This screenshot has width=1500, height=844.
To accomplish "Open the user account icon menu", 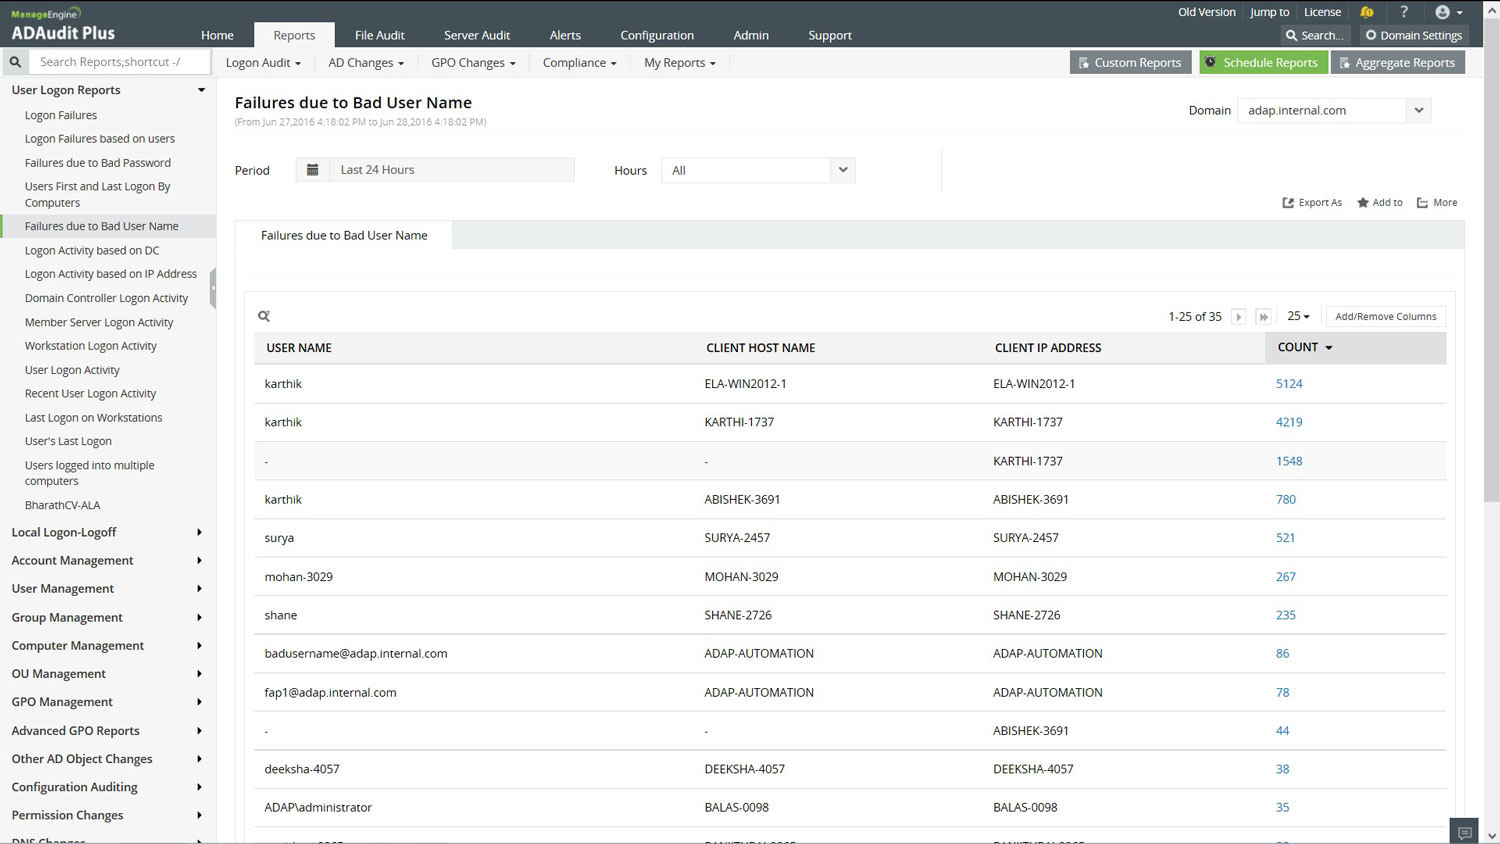I will [x=1449, y=12].
